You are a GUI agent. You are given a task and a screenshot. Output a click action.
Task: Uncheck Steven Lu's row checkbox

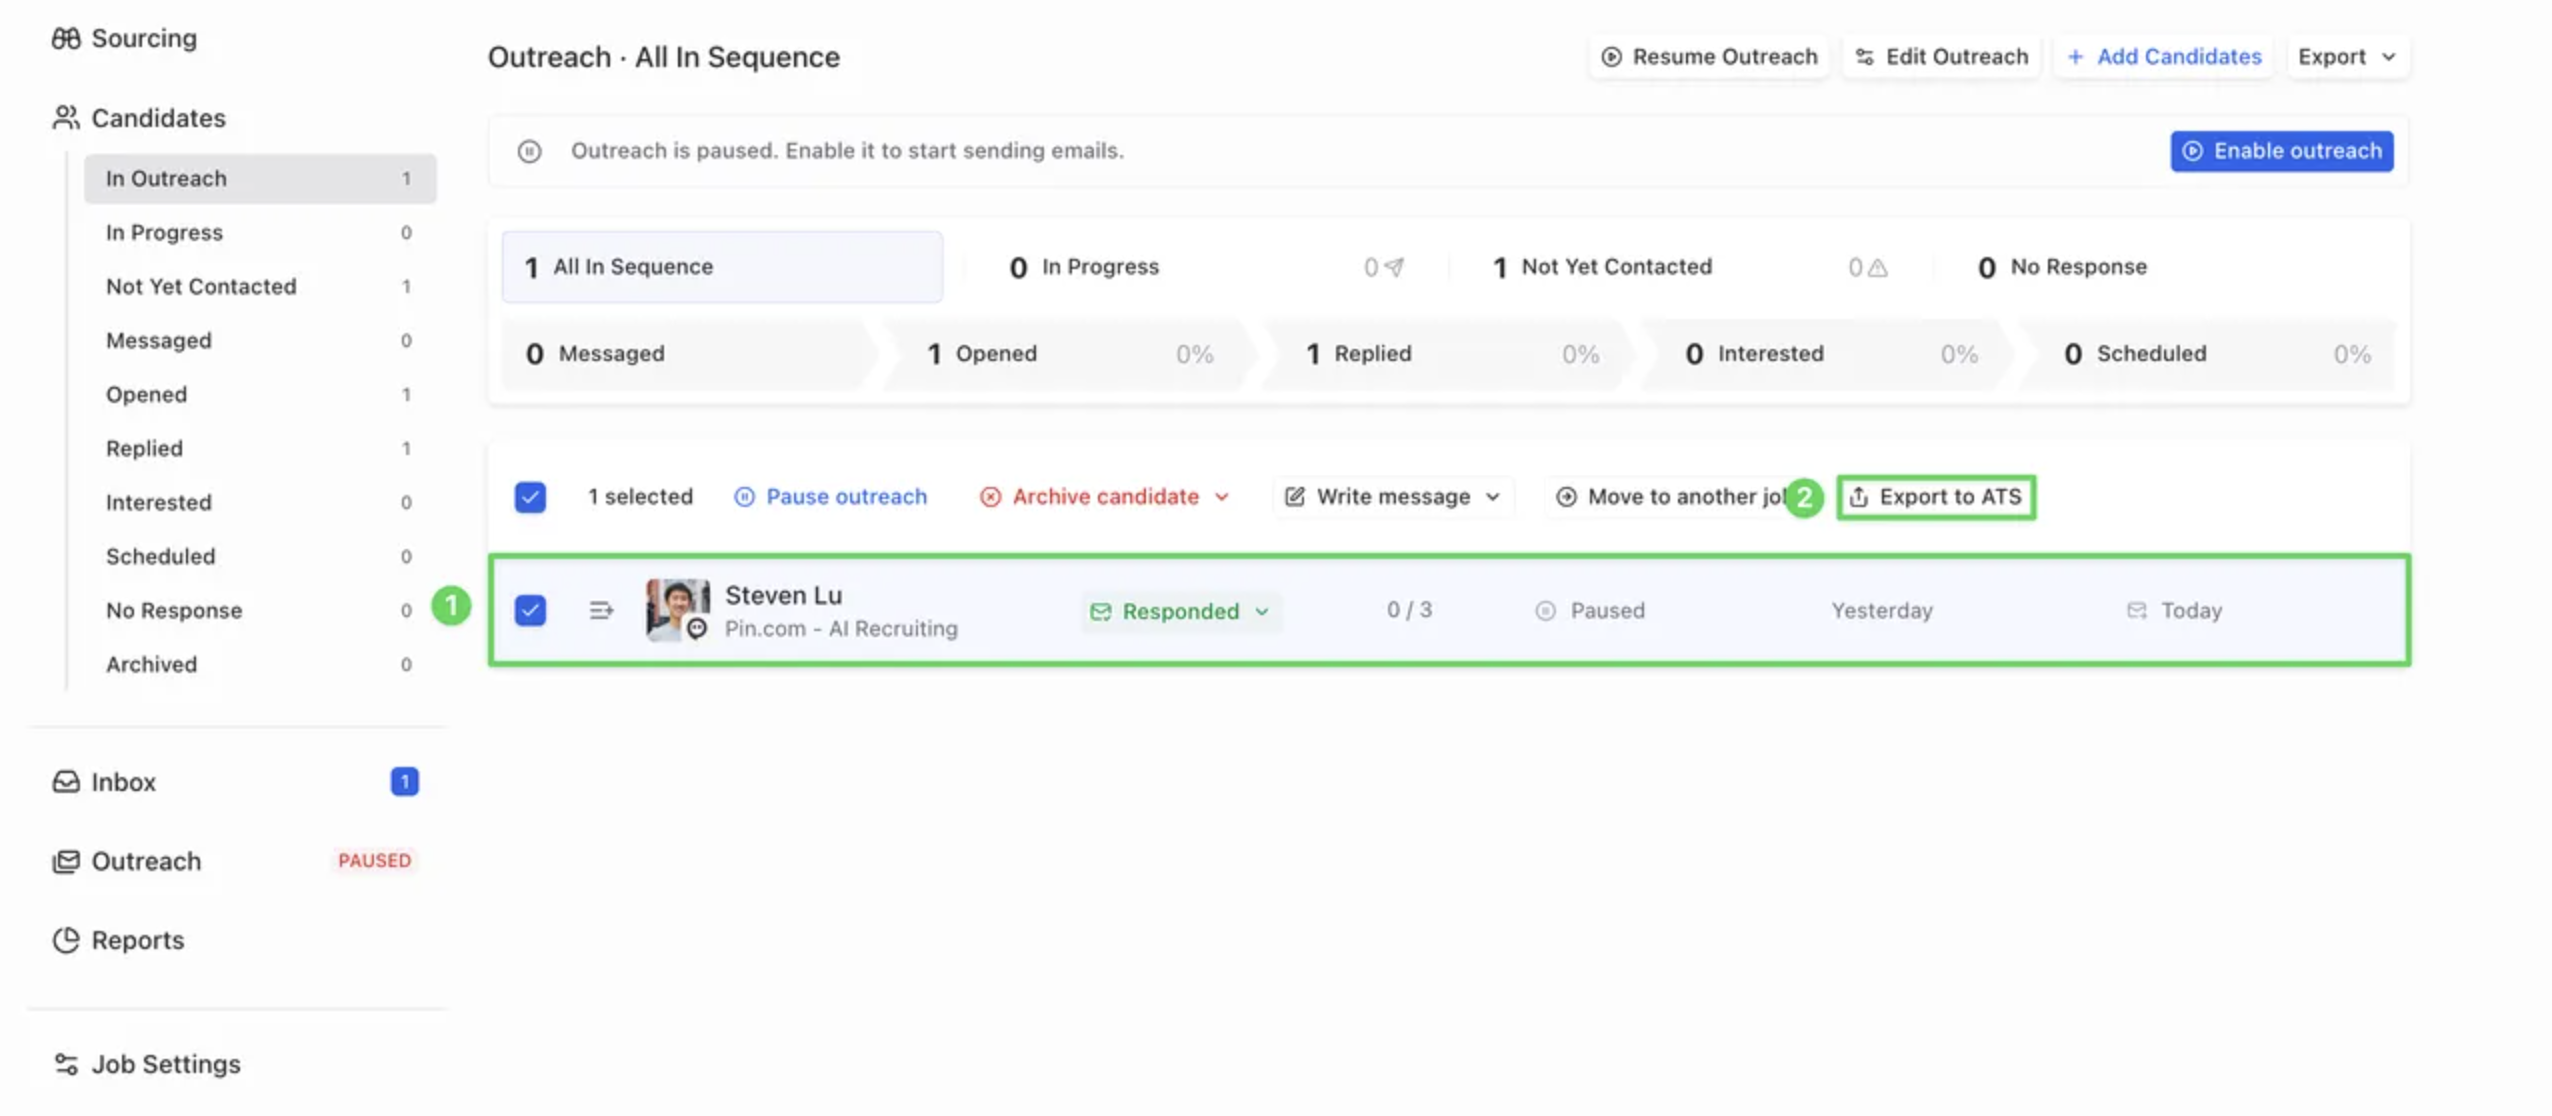(x=530, y=610)
